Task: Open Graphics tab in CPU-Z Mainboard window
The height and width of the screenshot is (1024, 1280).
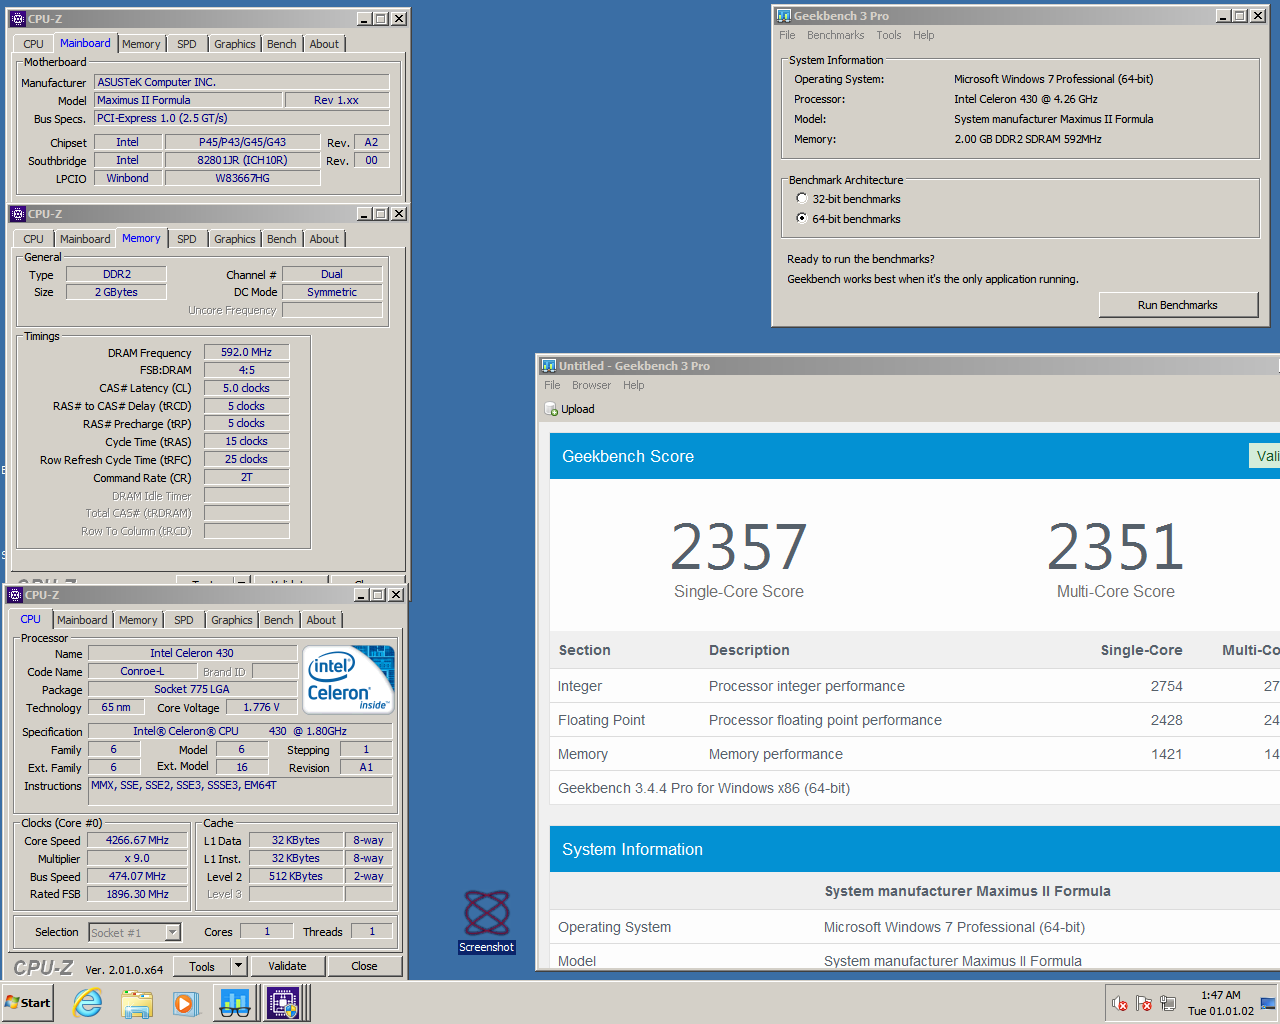Action: pyautogui.click(x=235, y=44)
